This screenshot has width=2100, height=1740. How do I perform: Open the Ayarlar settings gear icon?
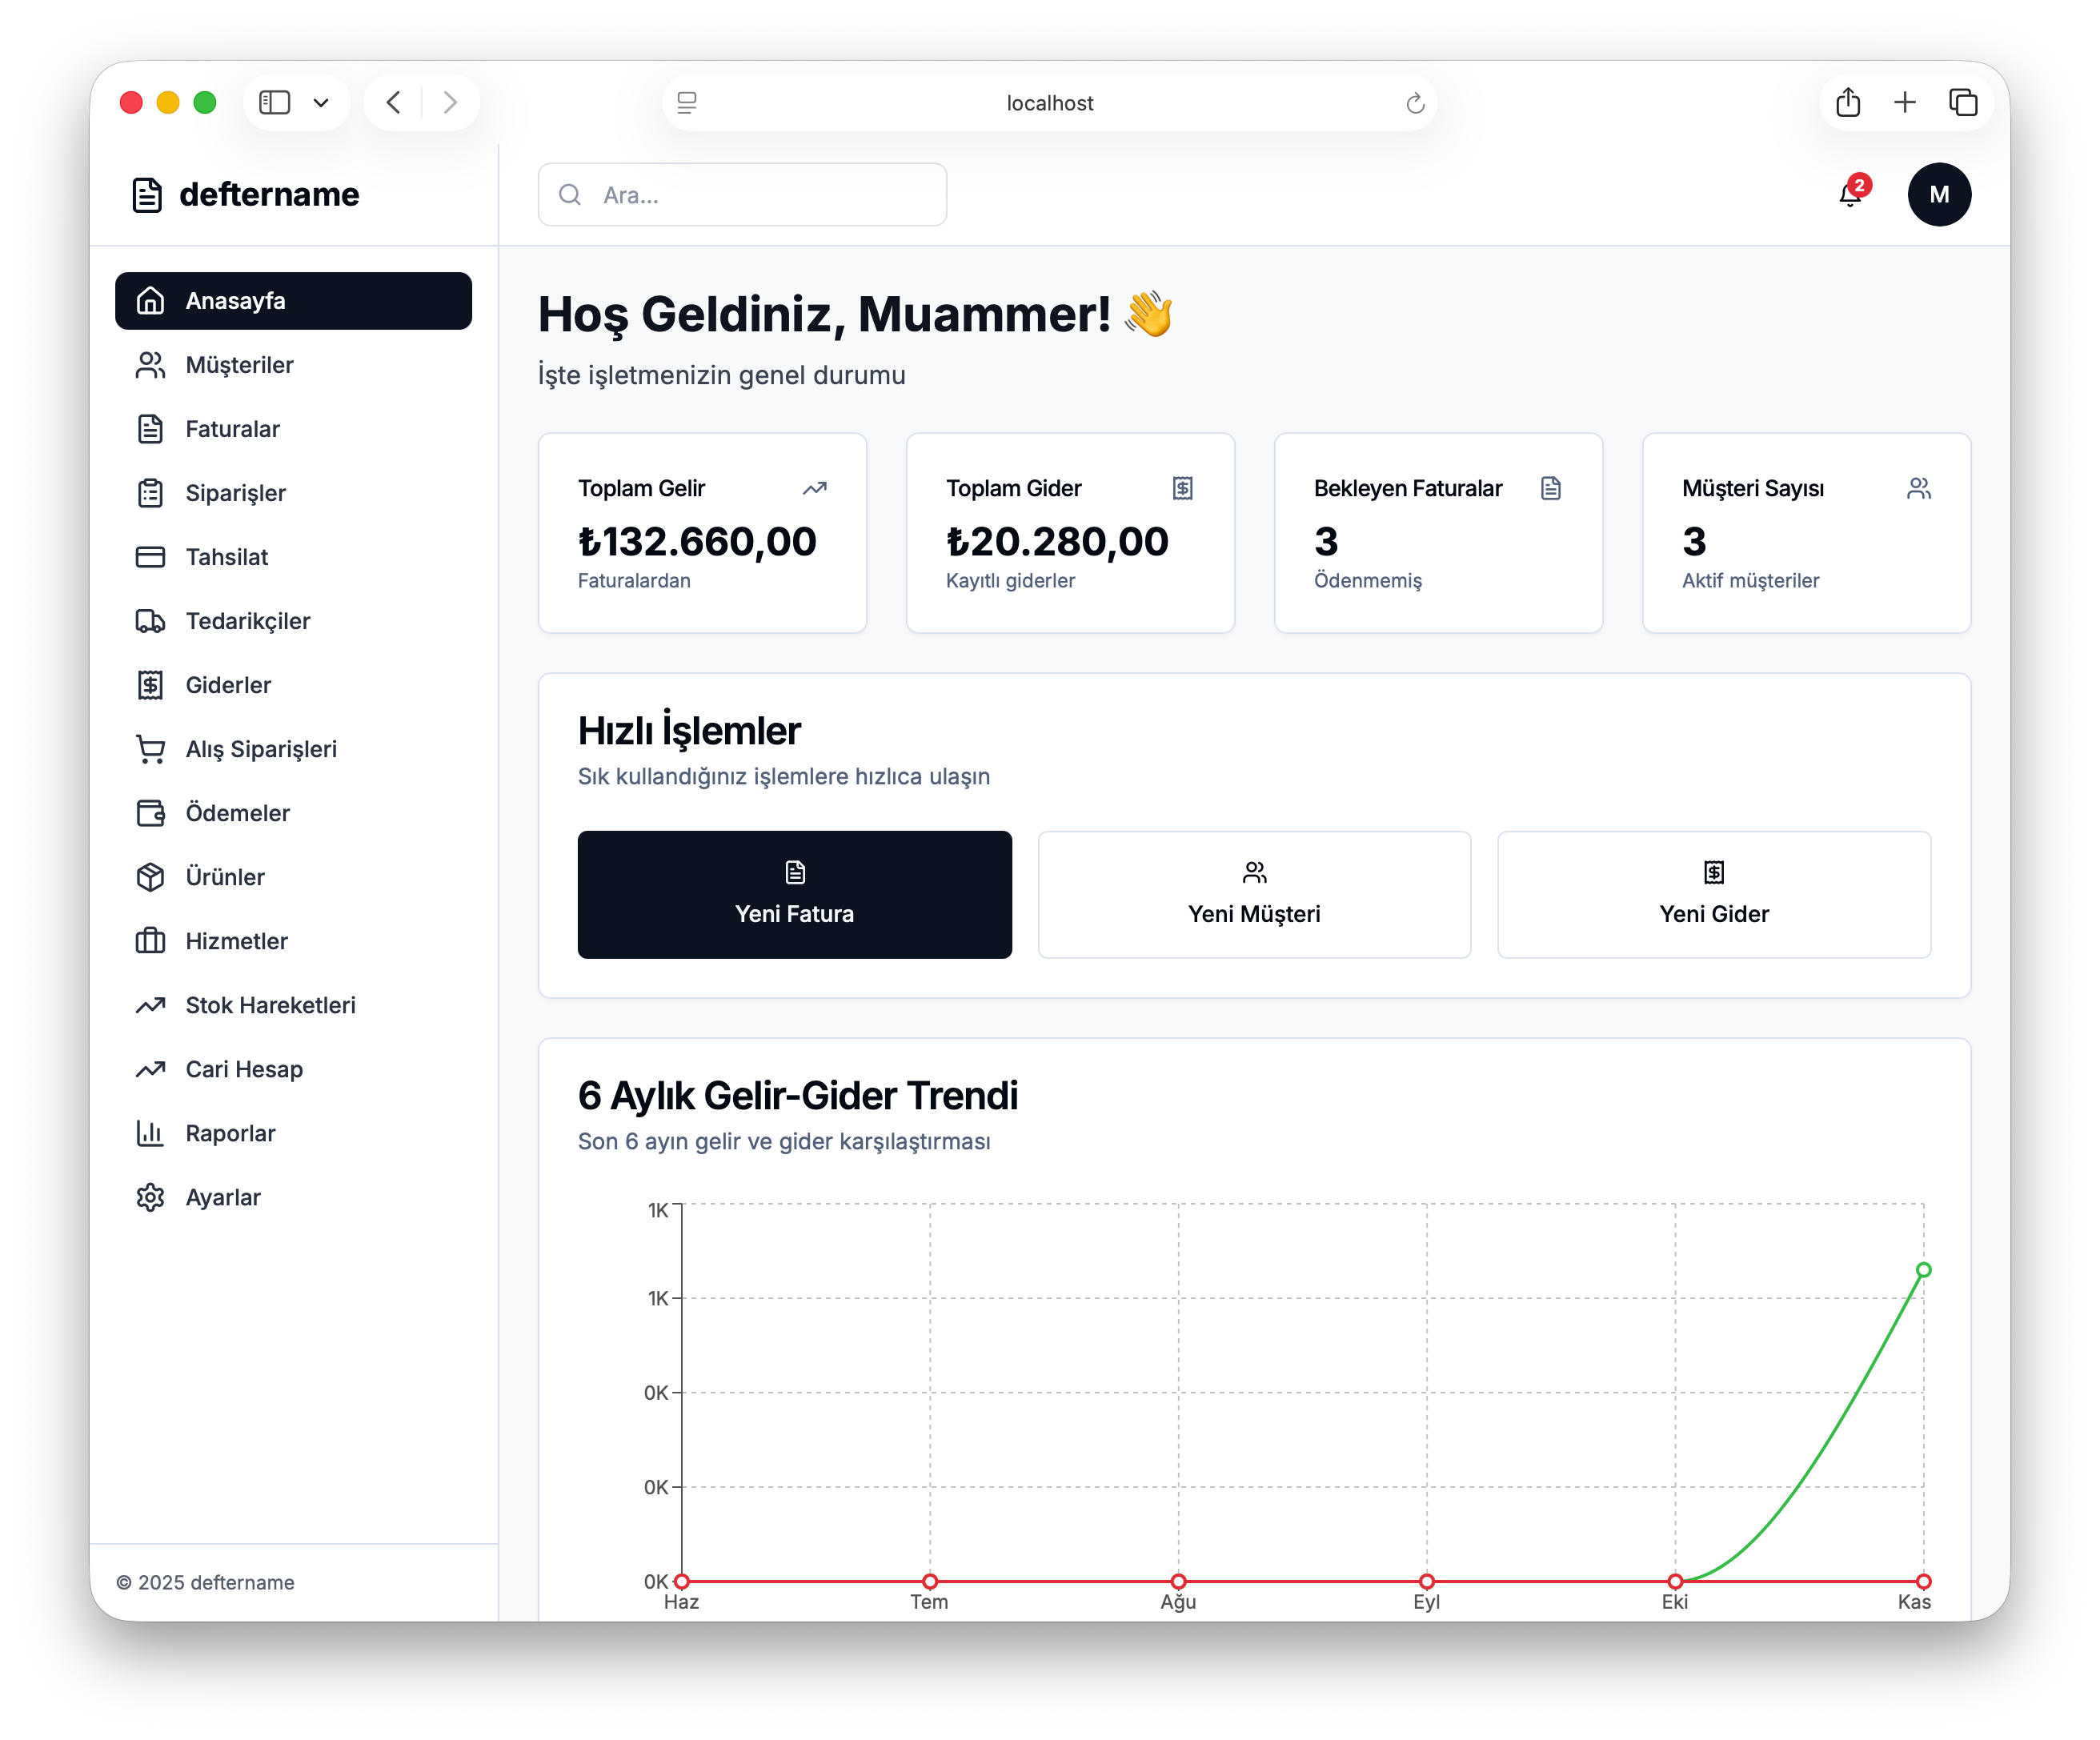click(150, 1197)
